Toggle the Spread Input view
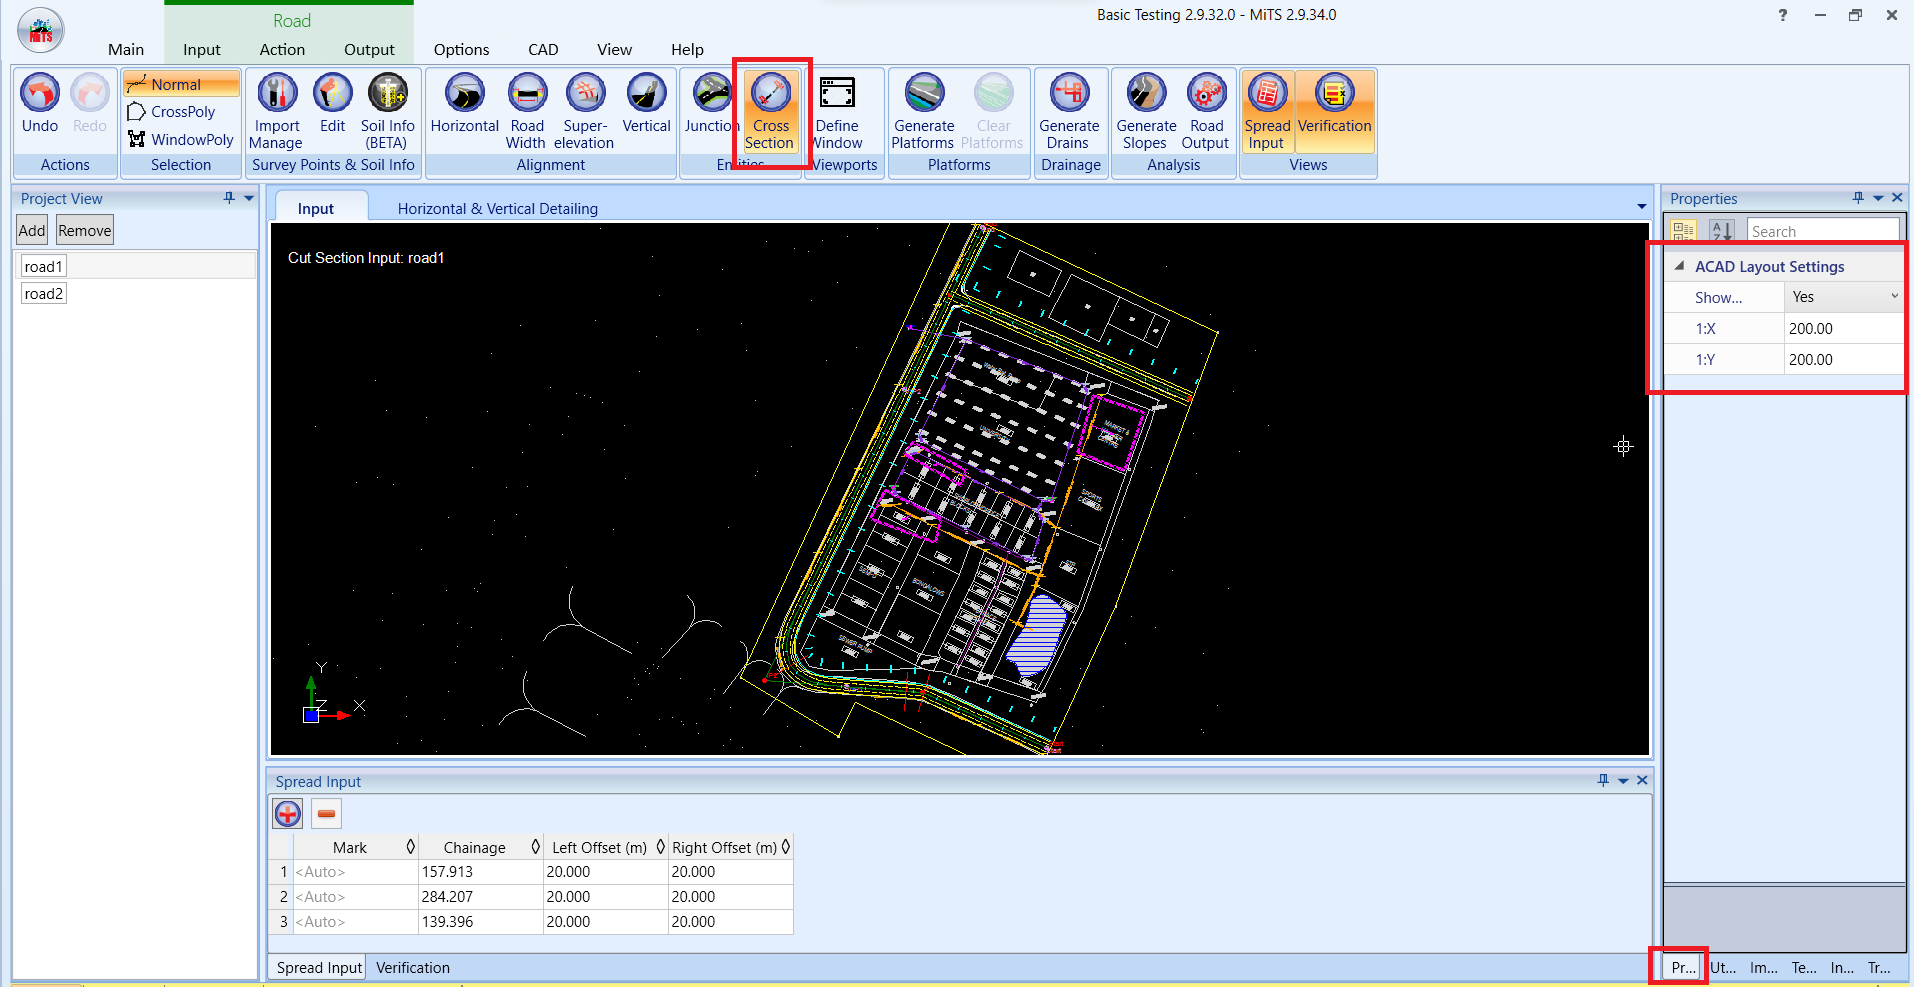 click(x=1267, y=110)
